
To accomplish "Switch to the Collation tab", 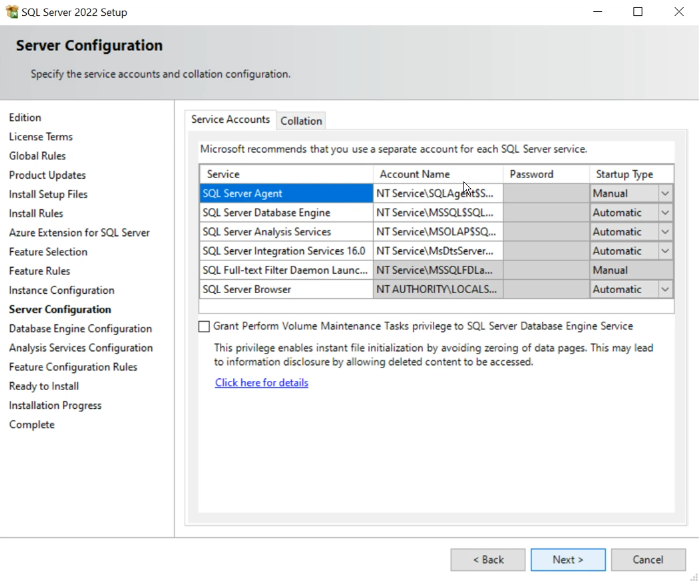I will [301, 121].
